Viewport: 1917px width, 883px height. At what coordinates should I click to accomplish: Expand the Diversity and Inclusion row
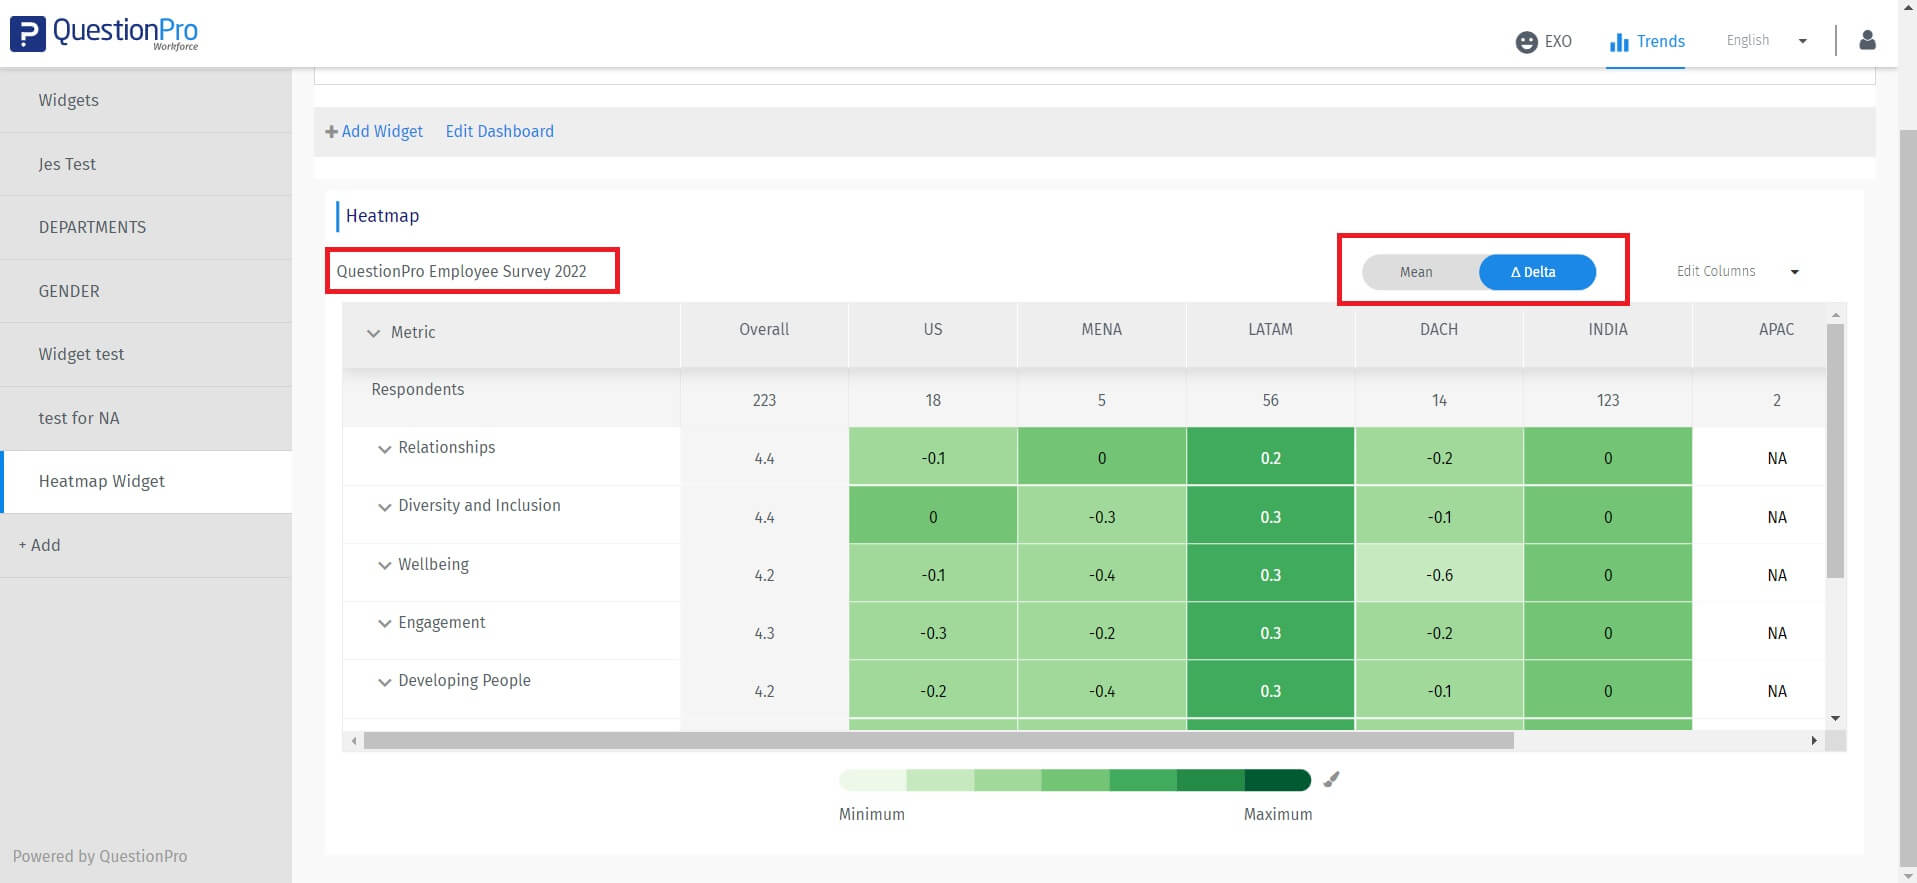[384, 507]
